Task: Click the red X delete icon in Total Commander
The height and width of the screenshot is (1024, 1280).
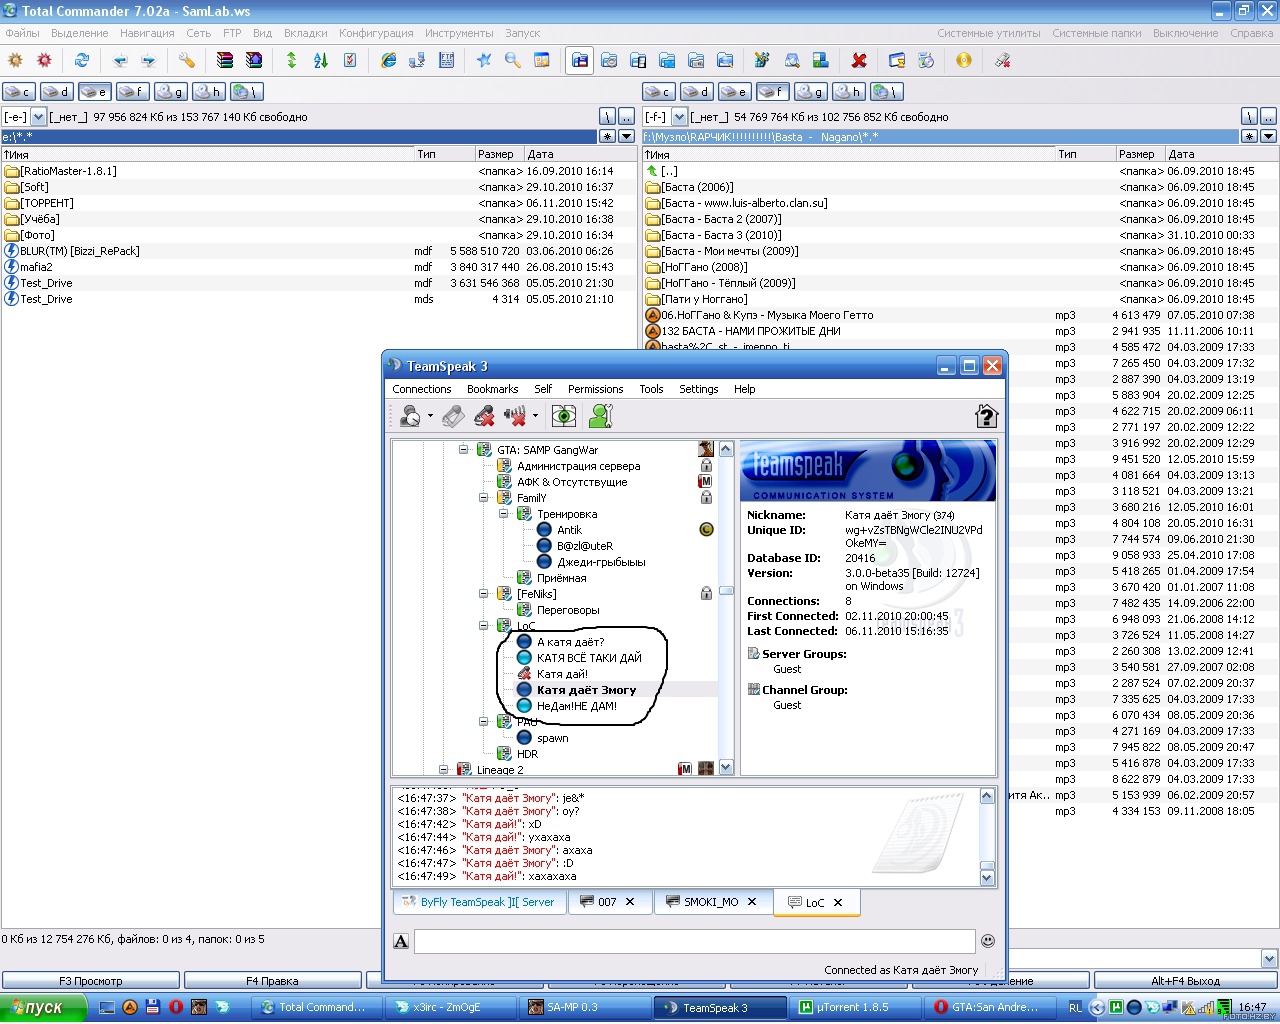Action: point(858,61)
